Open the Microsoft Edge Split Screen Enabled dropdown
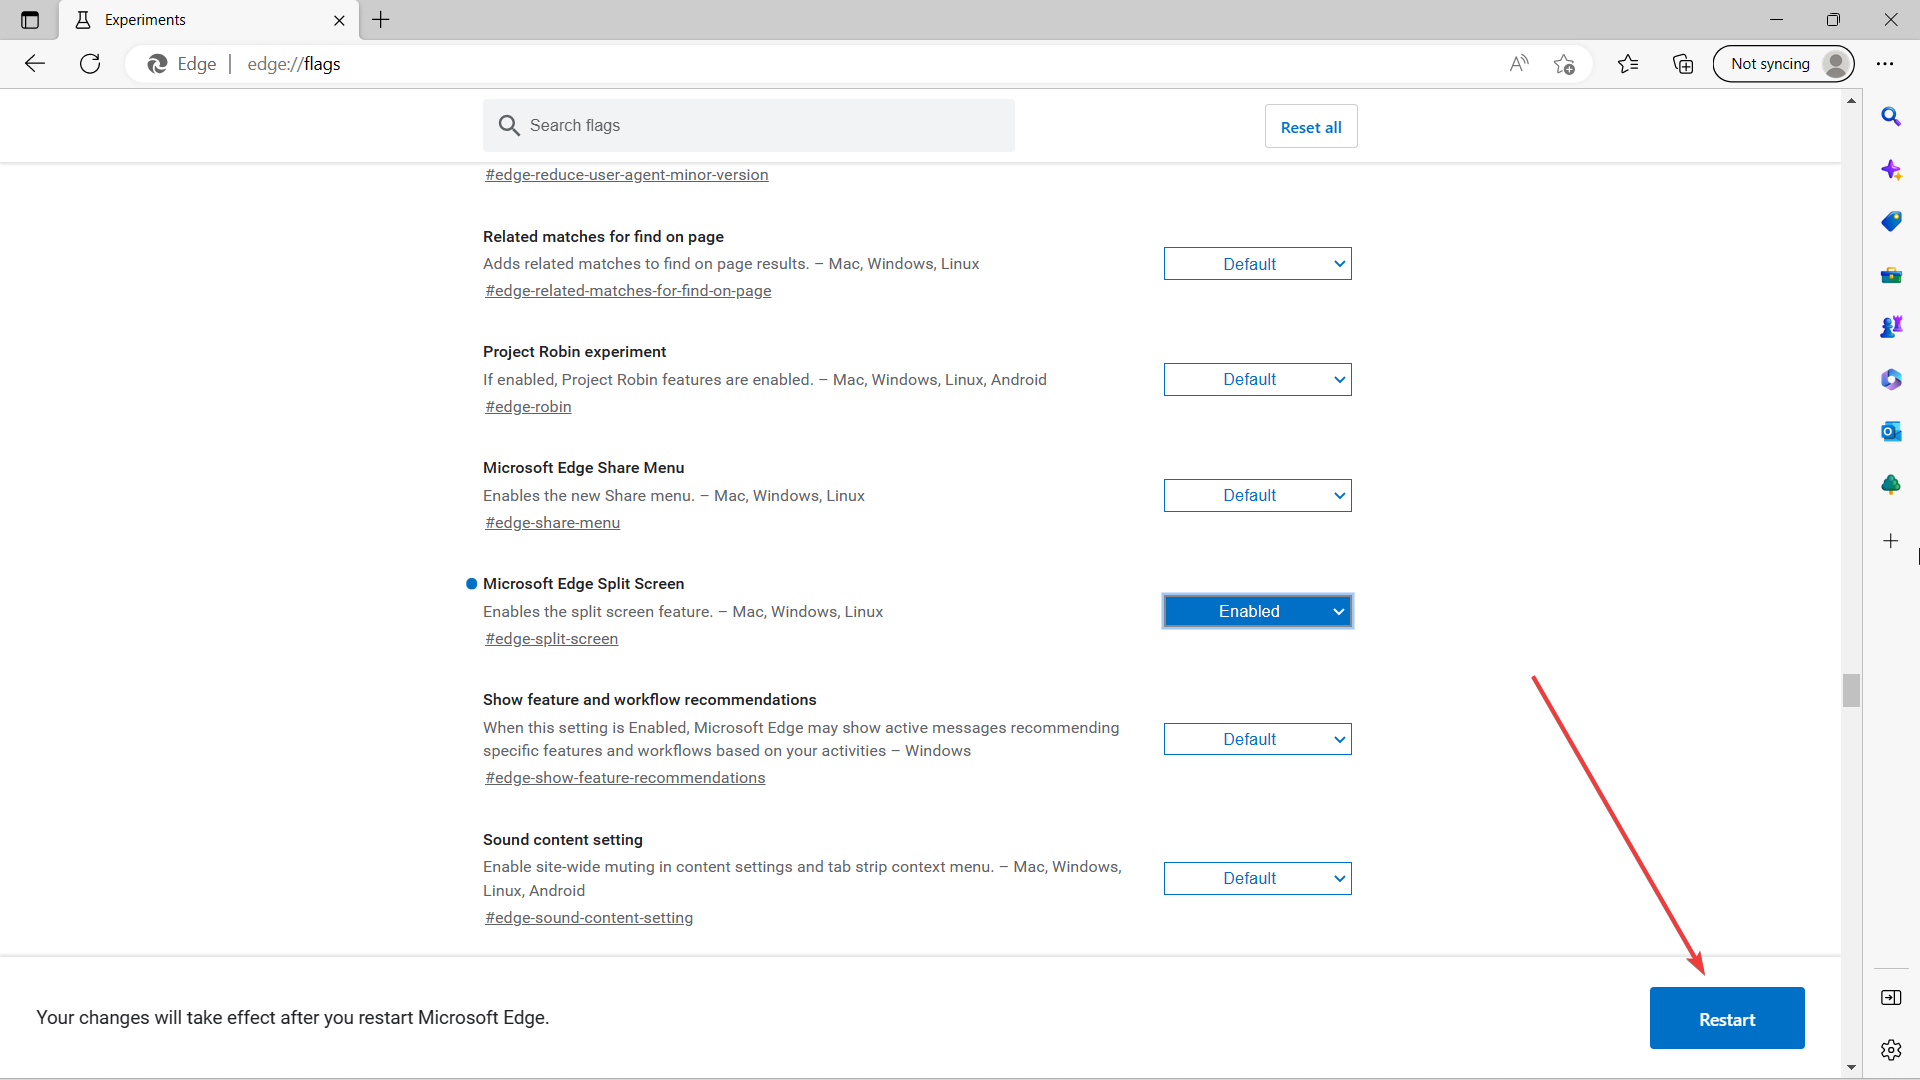Viewport: 1920px width, 1080px height. (1257, 611)
